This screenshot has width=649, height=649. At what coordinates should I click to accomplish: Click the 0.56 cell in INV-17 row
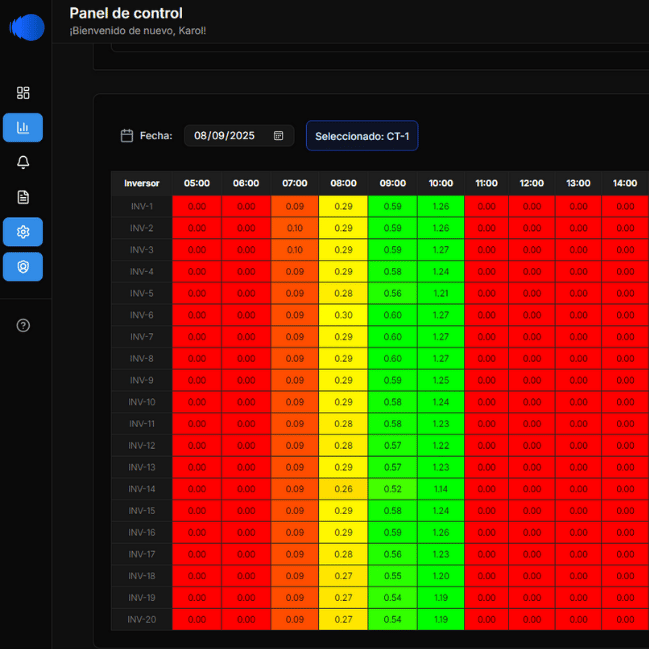[393, 554]
